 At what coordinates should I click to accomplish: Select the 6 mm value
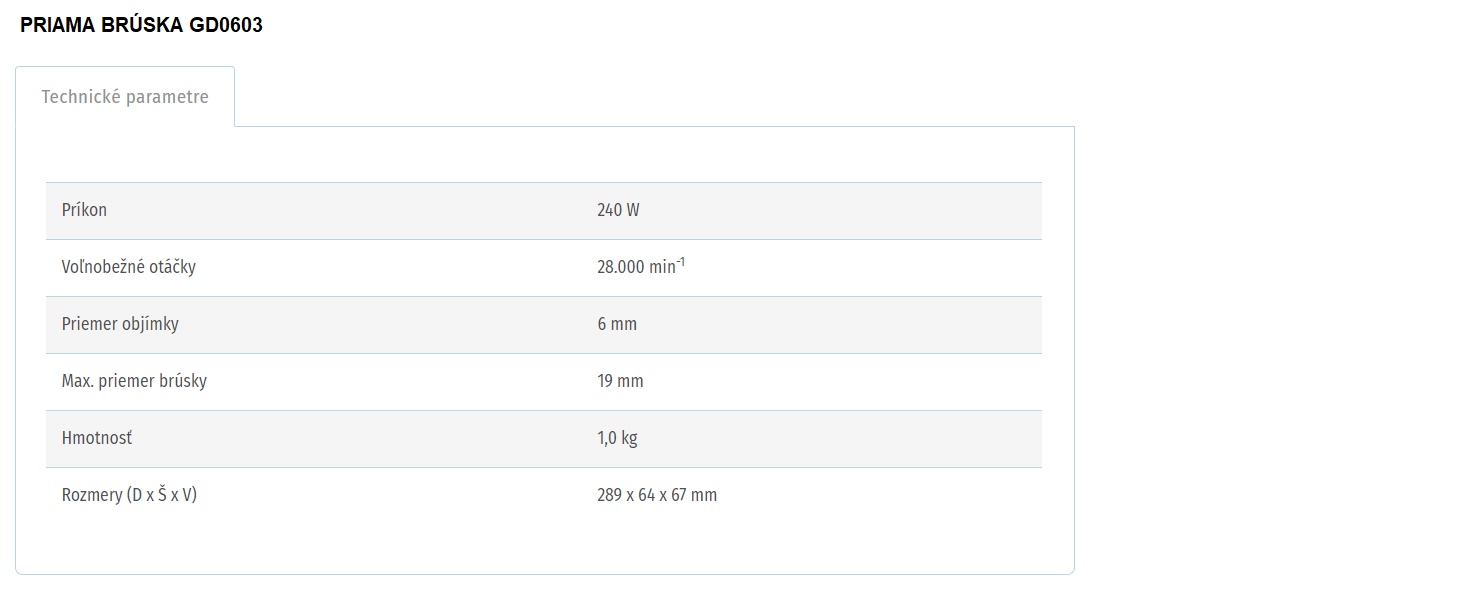coord(617,324)
